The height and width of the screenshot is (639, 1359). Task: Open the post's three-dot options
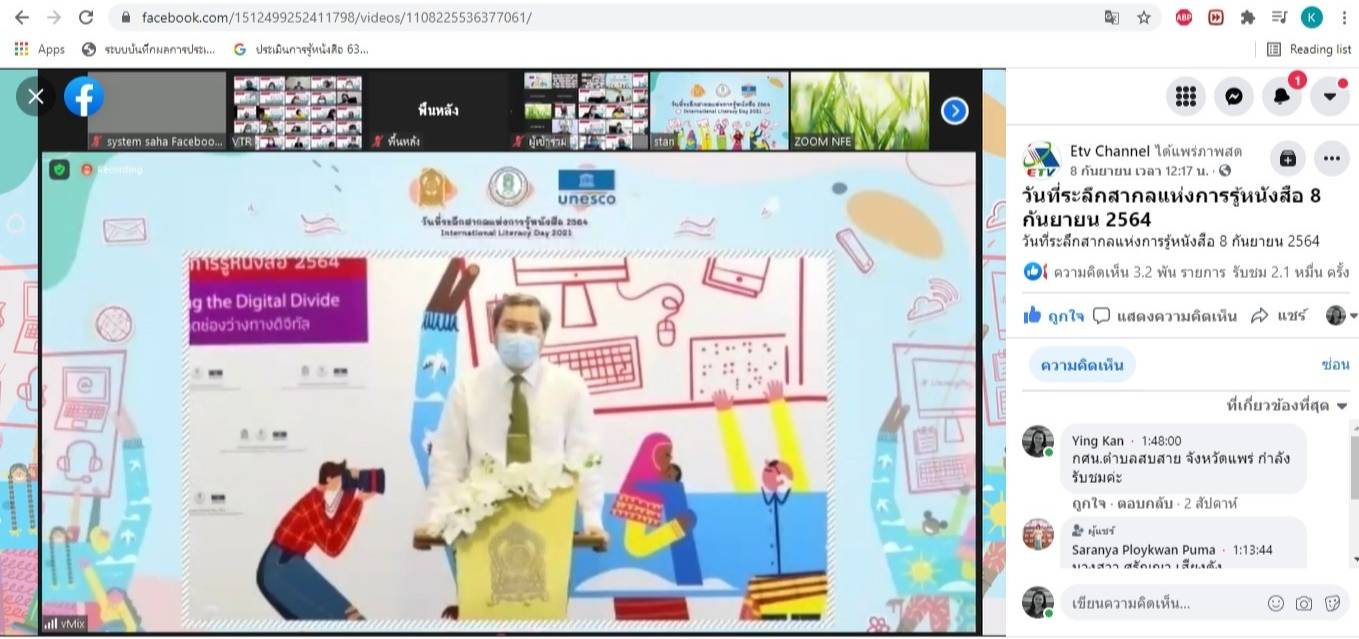pyautogui.click(x=1332, y=158)
